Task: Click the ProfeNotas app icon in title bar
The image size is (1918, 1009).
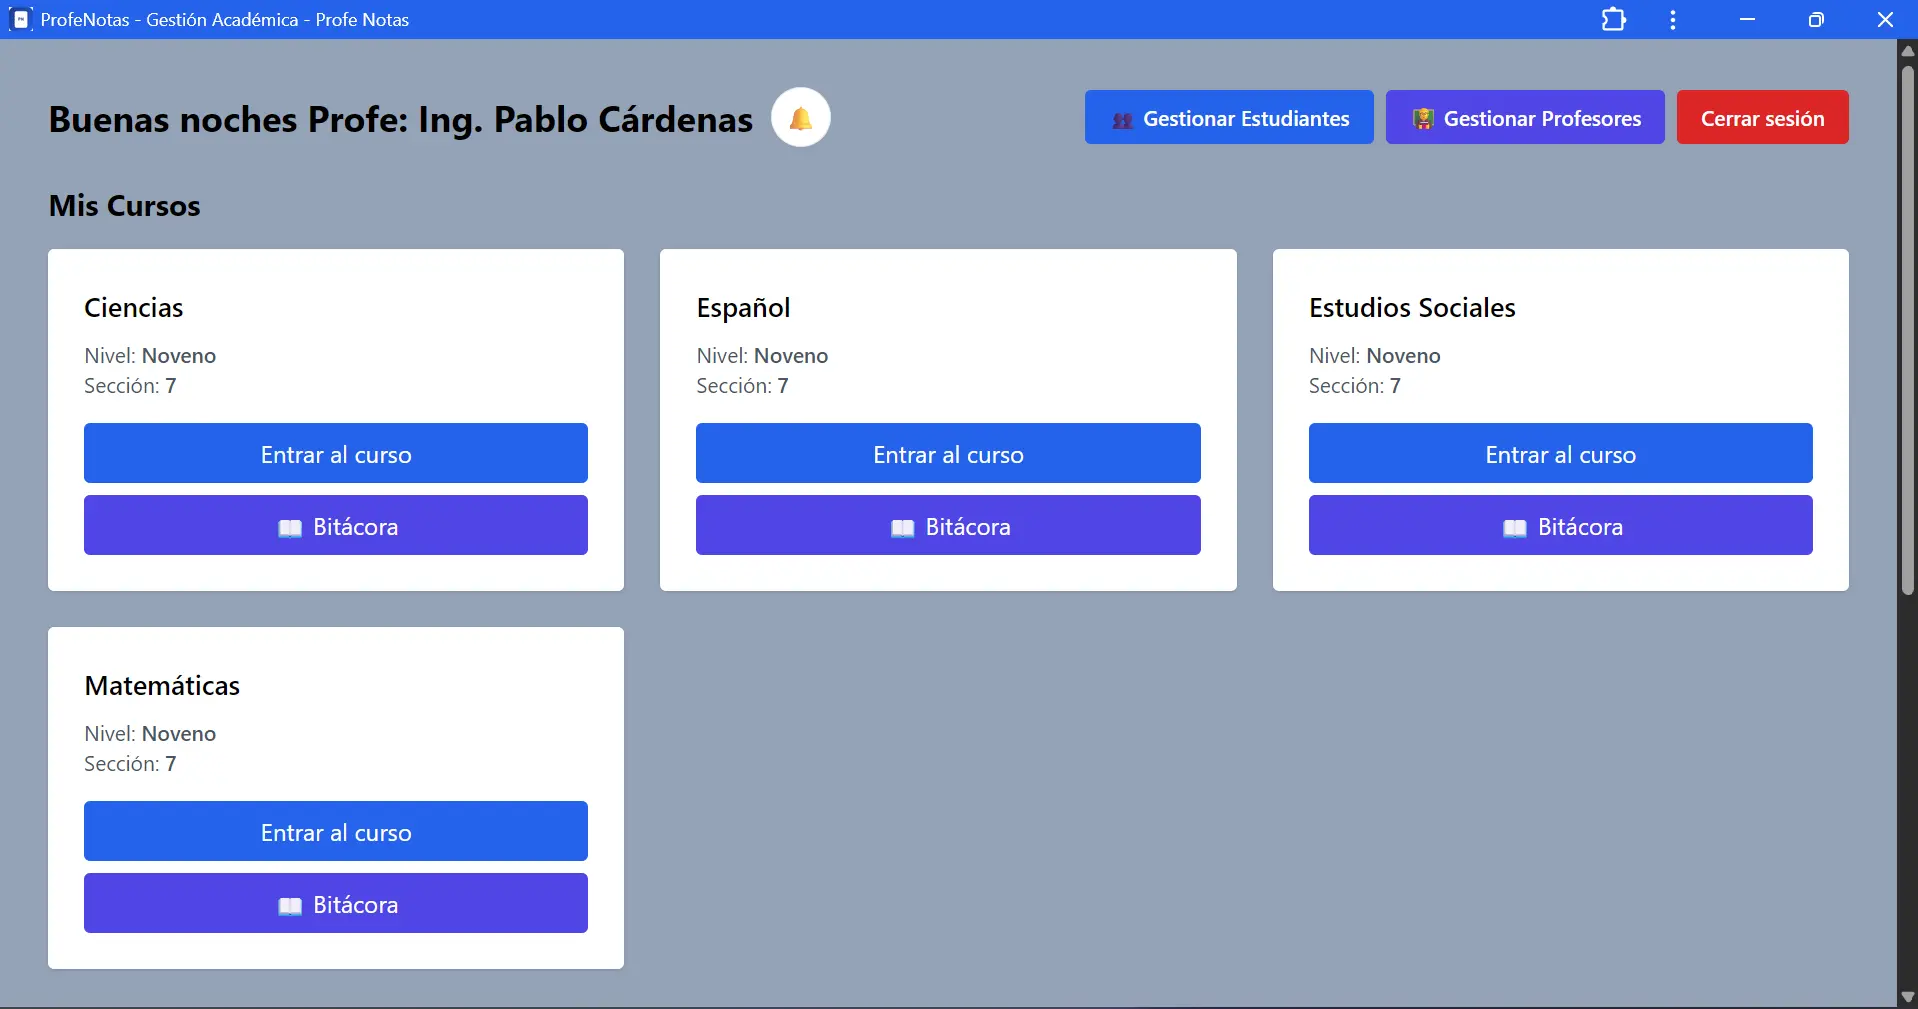Action: click(20, 19)
